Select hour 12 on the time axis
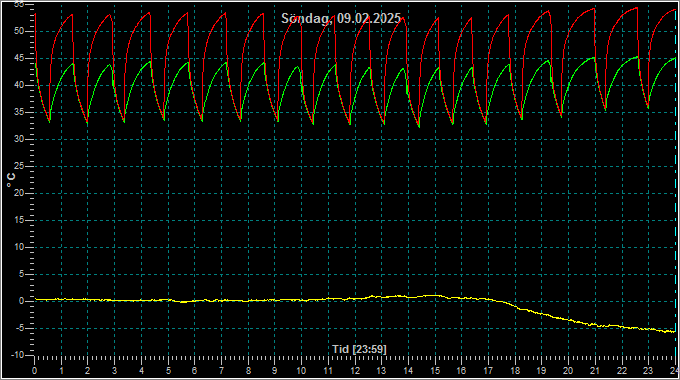The height and width of the screenshot is (380, 680). click(355, 371)
